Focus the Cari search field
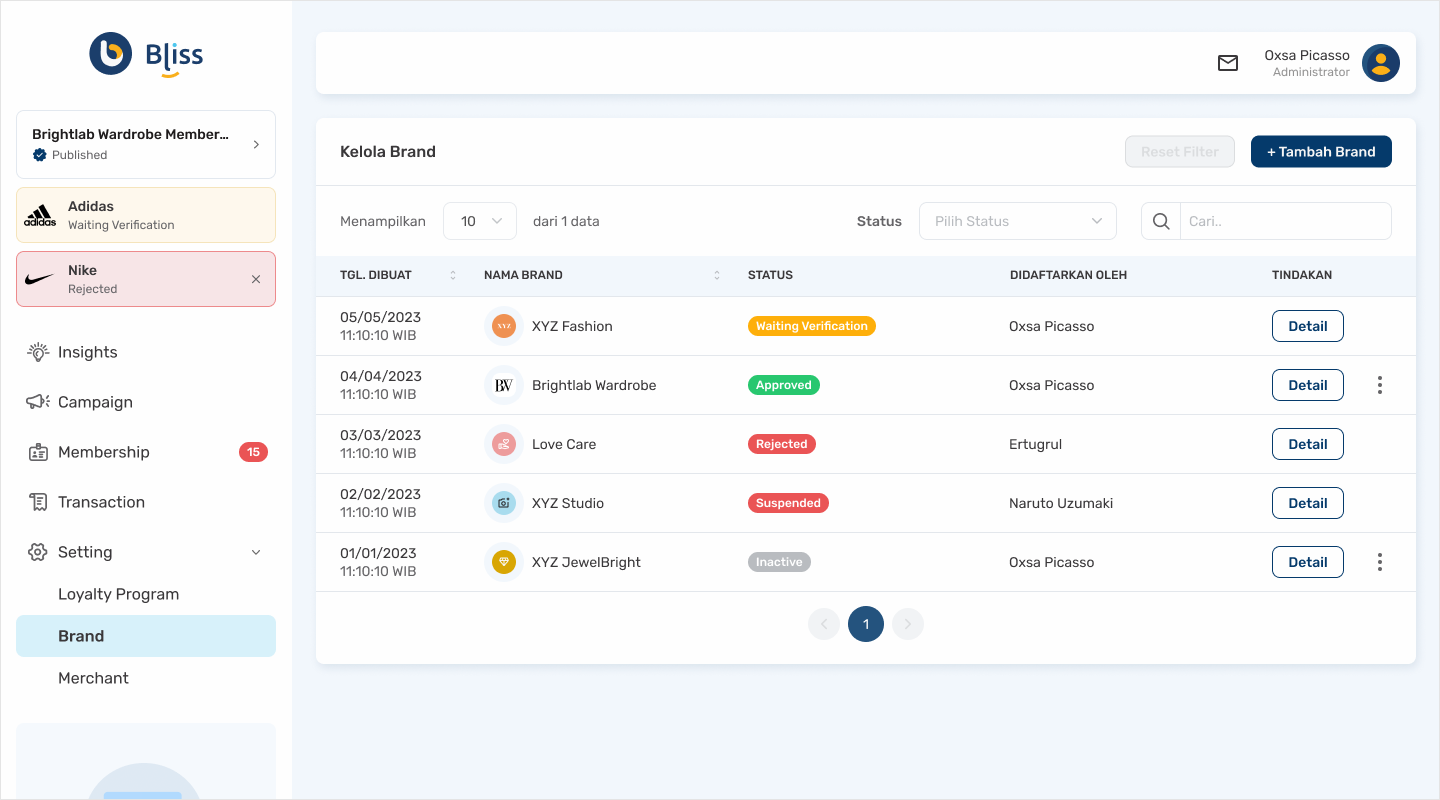This screenshot has width=1440, height=800. point(1286,221)
